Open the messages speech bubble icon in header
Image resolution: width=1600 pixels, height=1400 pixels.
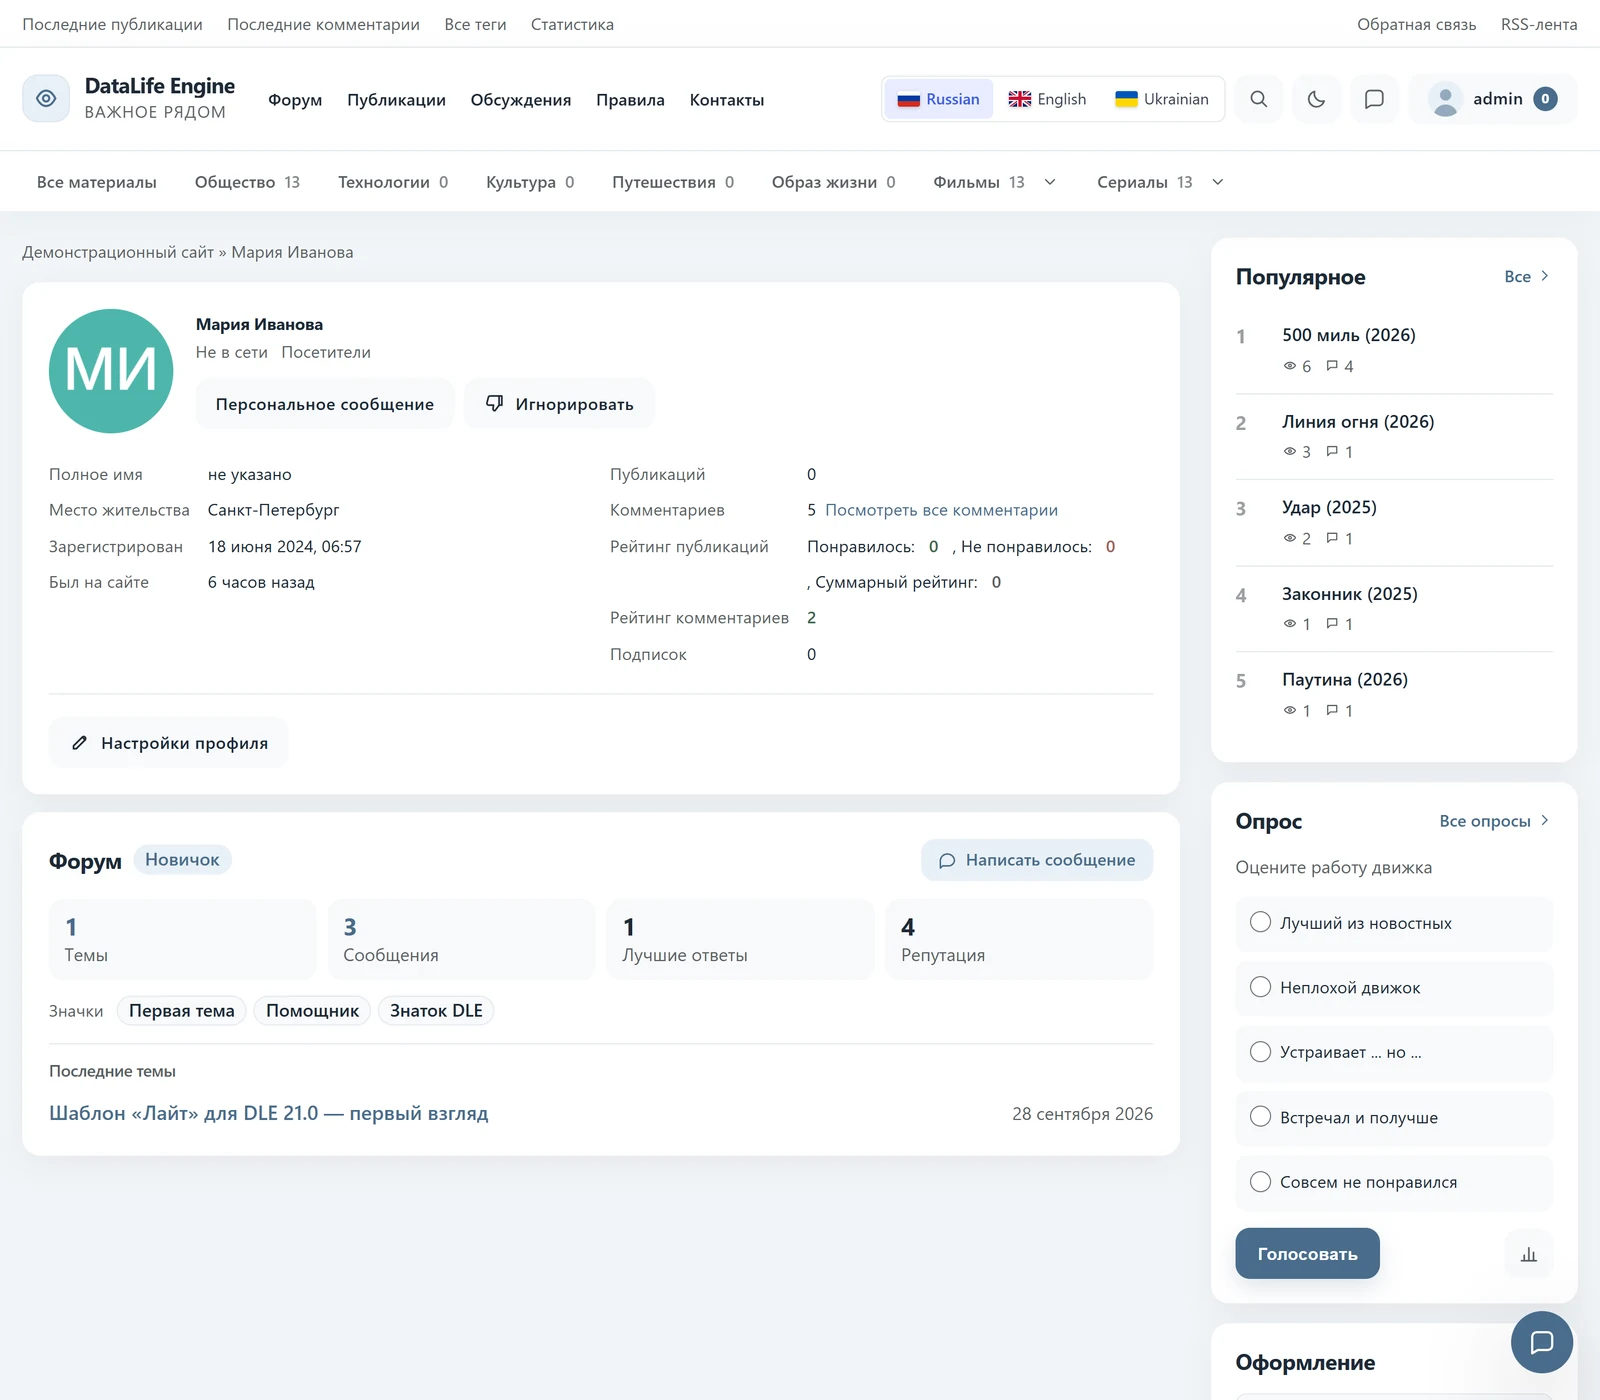[x=1375, y=99]
